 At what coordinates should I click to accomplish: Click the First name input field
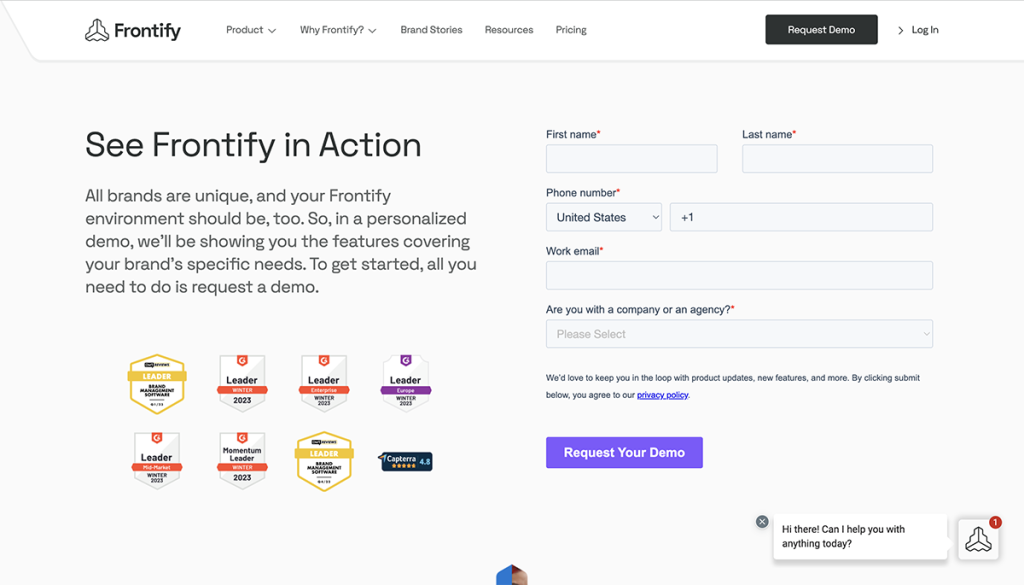[631, 158]
